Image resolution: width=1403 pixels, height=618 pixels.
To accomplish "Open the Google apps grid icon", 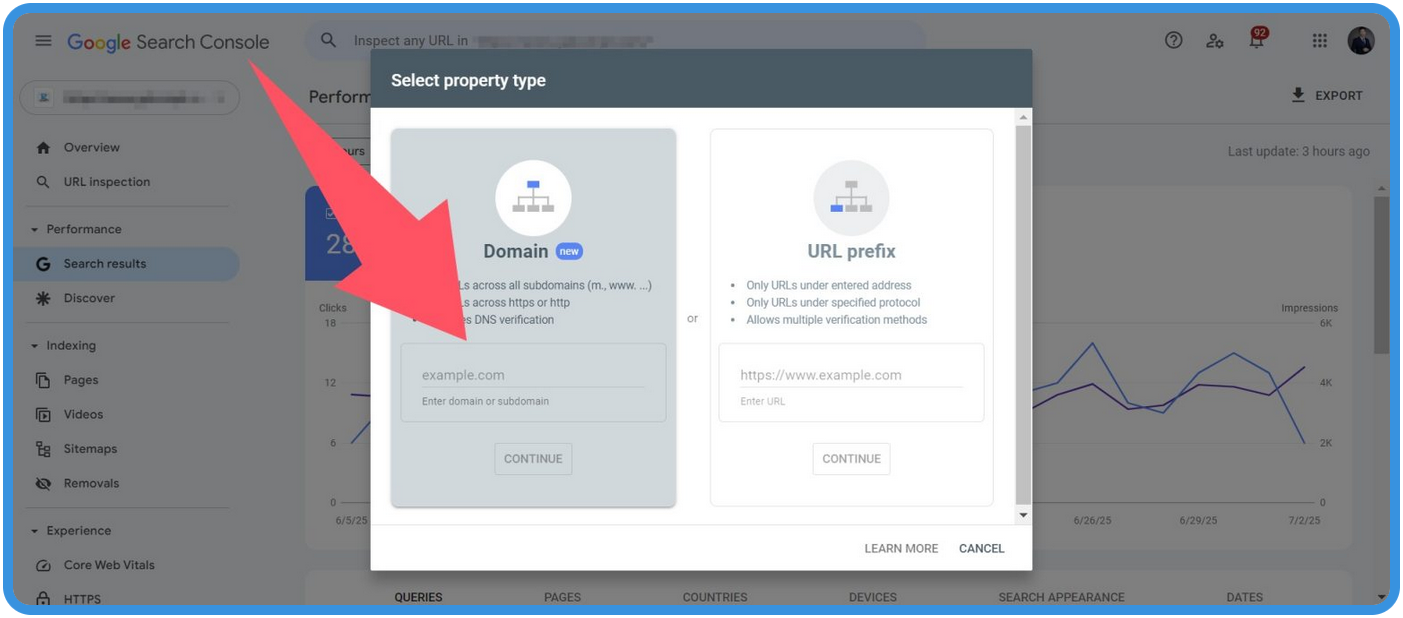I will (1318, 41).
